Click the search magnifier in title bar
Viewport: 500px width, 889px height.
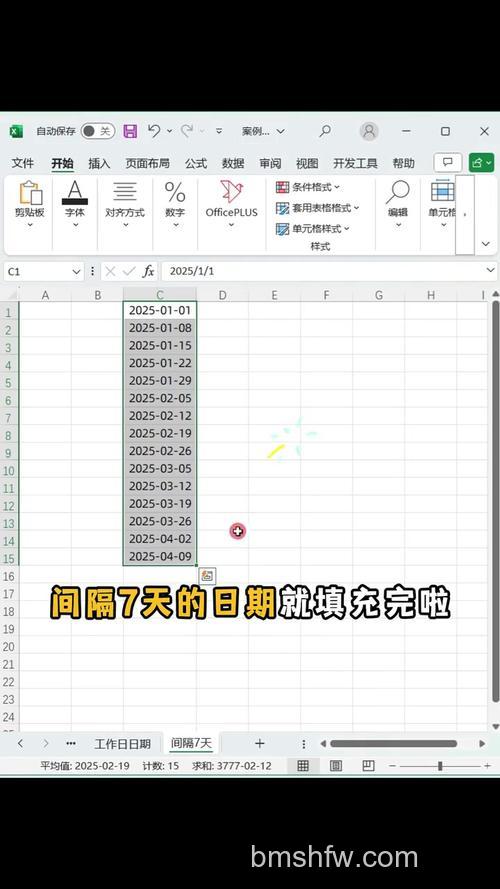click(325, 131)
